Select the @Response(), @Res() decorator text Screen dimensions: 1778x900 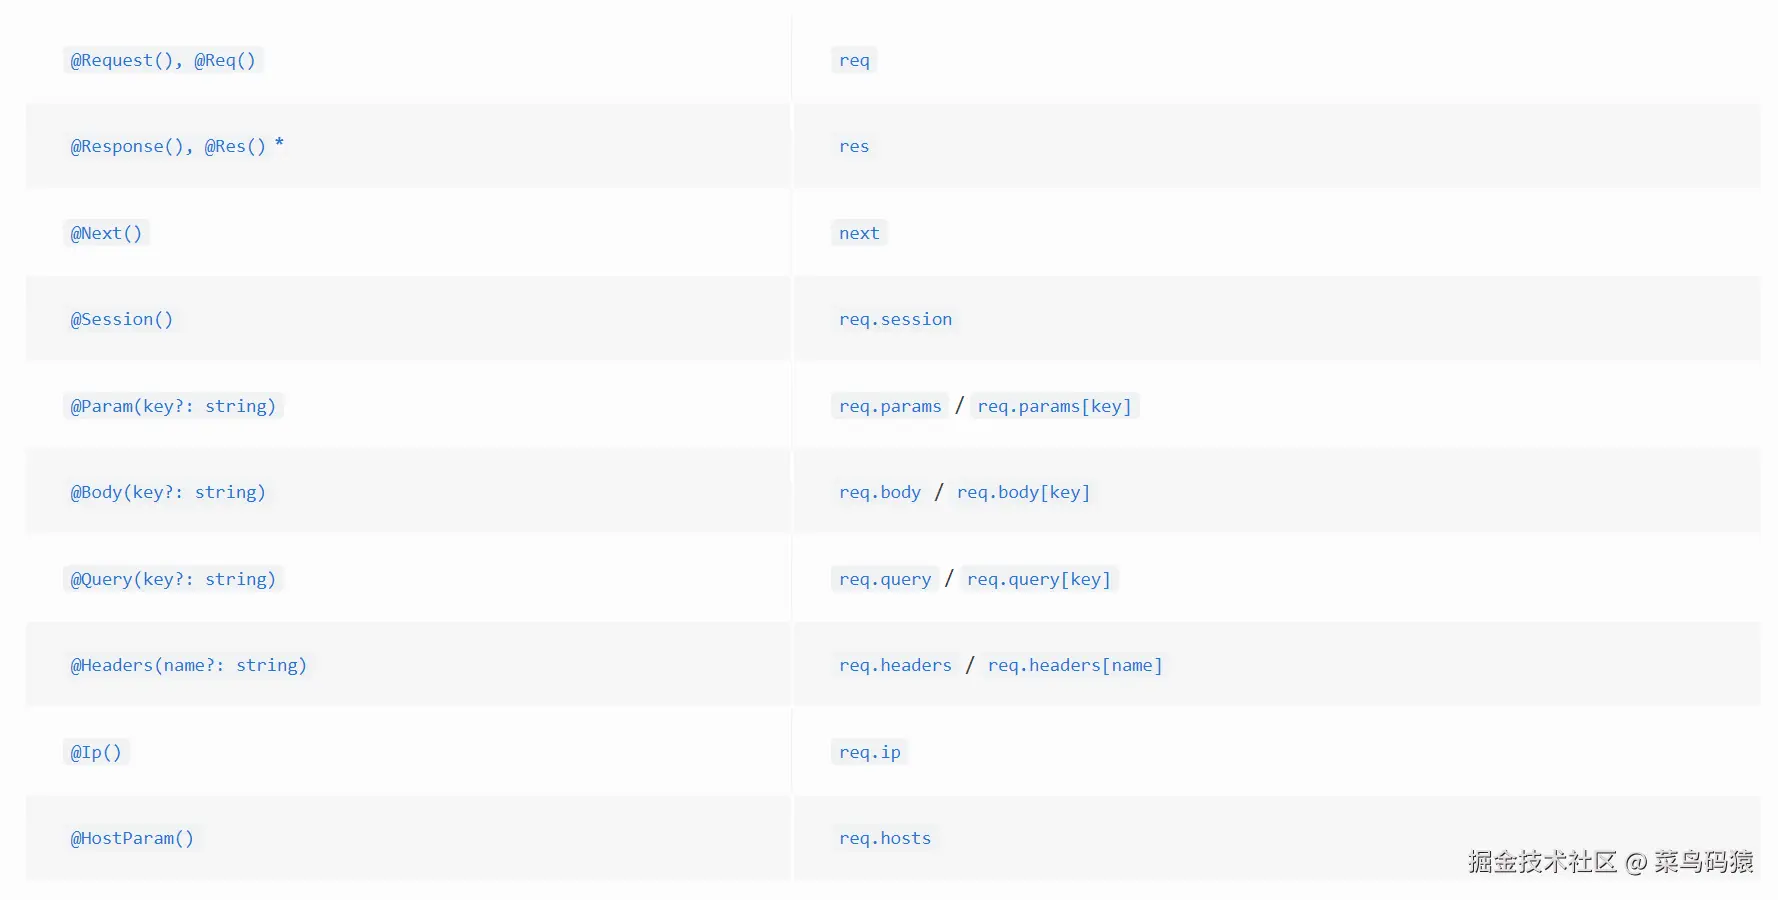coord(168,146)
